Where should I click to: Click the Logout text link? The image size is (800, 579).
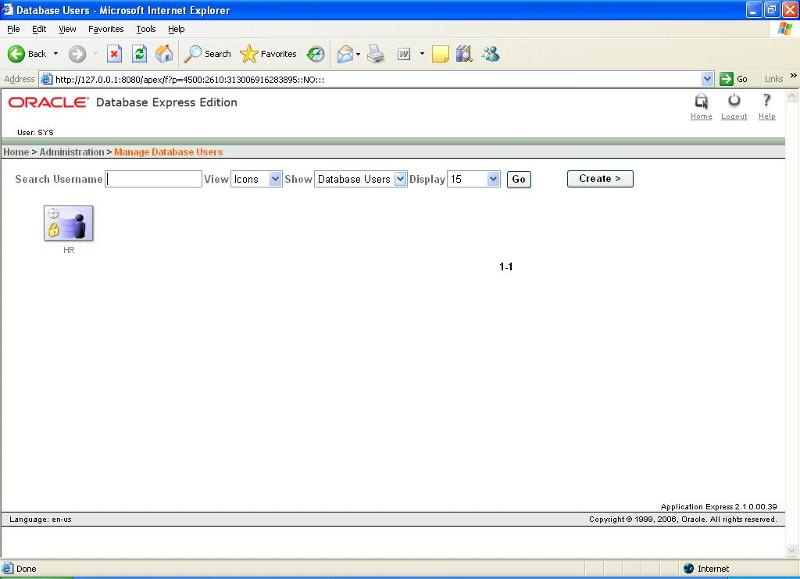[x=734, y=116]
